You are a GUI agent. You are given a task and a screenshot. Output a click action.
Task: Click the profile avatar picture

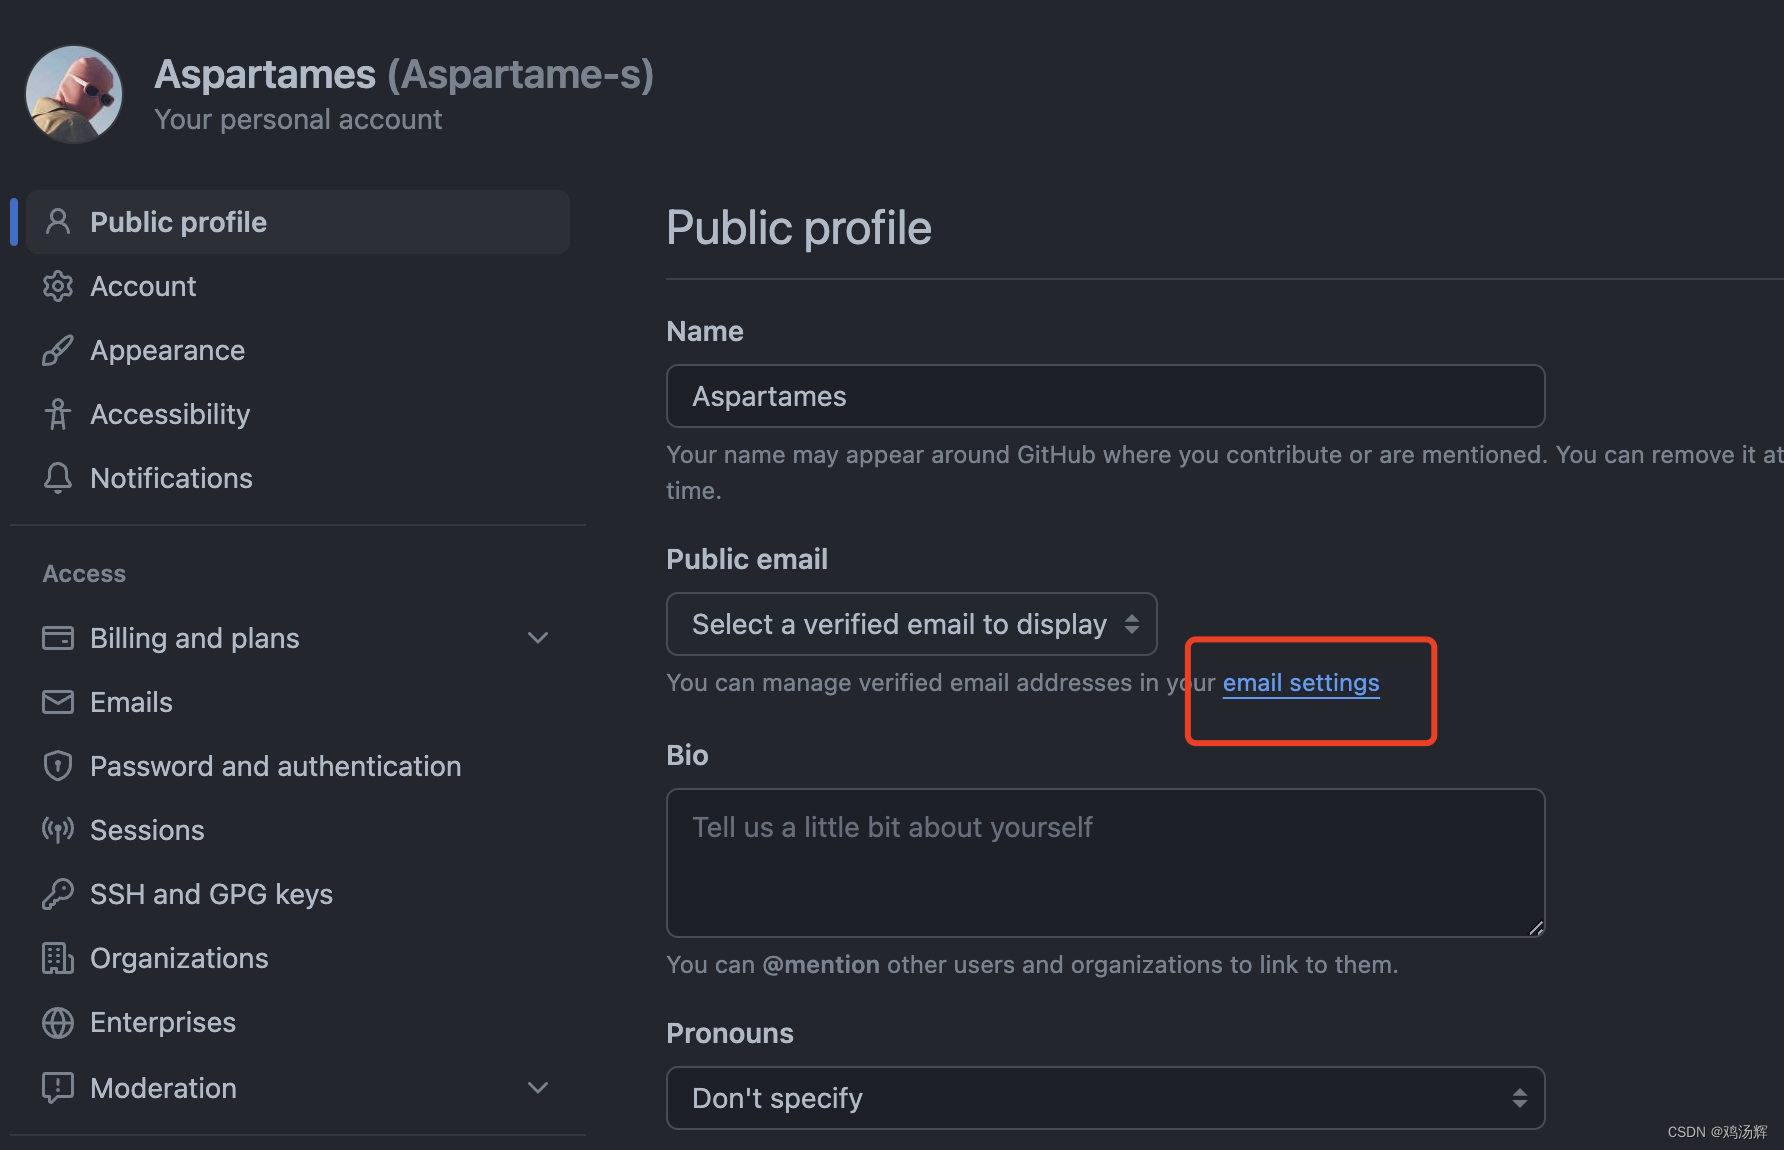tap(74, 94)
